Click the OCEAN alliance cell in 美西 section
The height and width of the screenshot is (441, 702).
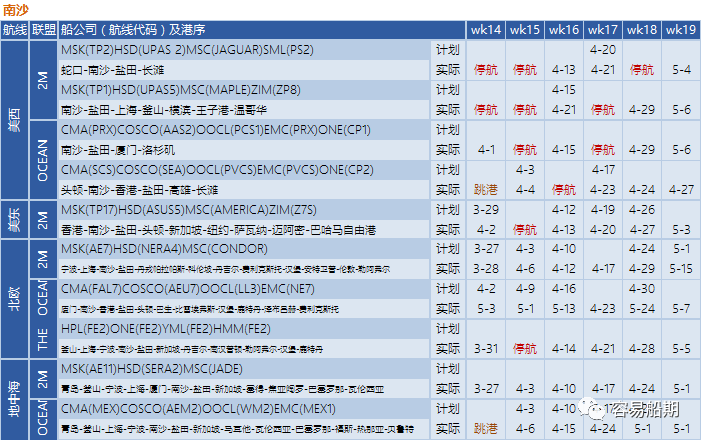tap(43, 160)
